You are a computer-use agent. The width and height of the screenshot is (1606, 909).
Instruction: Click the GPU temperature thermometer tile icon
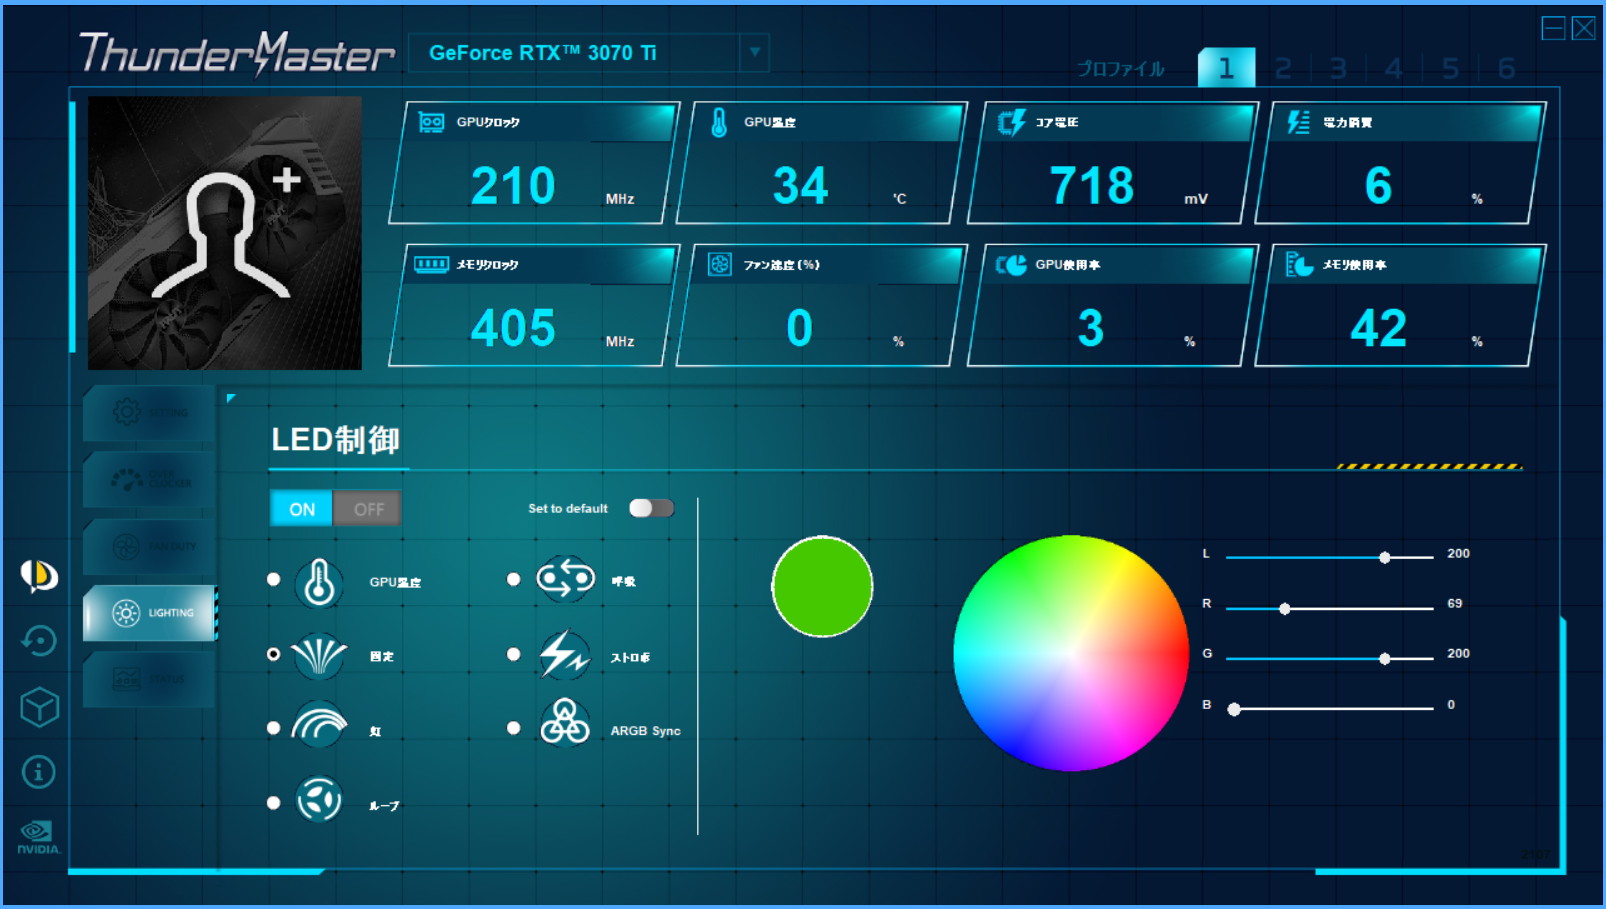(719, 122)
